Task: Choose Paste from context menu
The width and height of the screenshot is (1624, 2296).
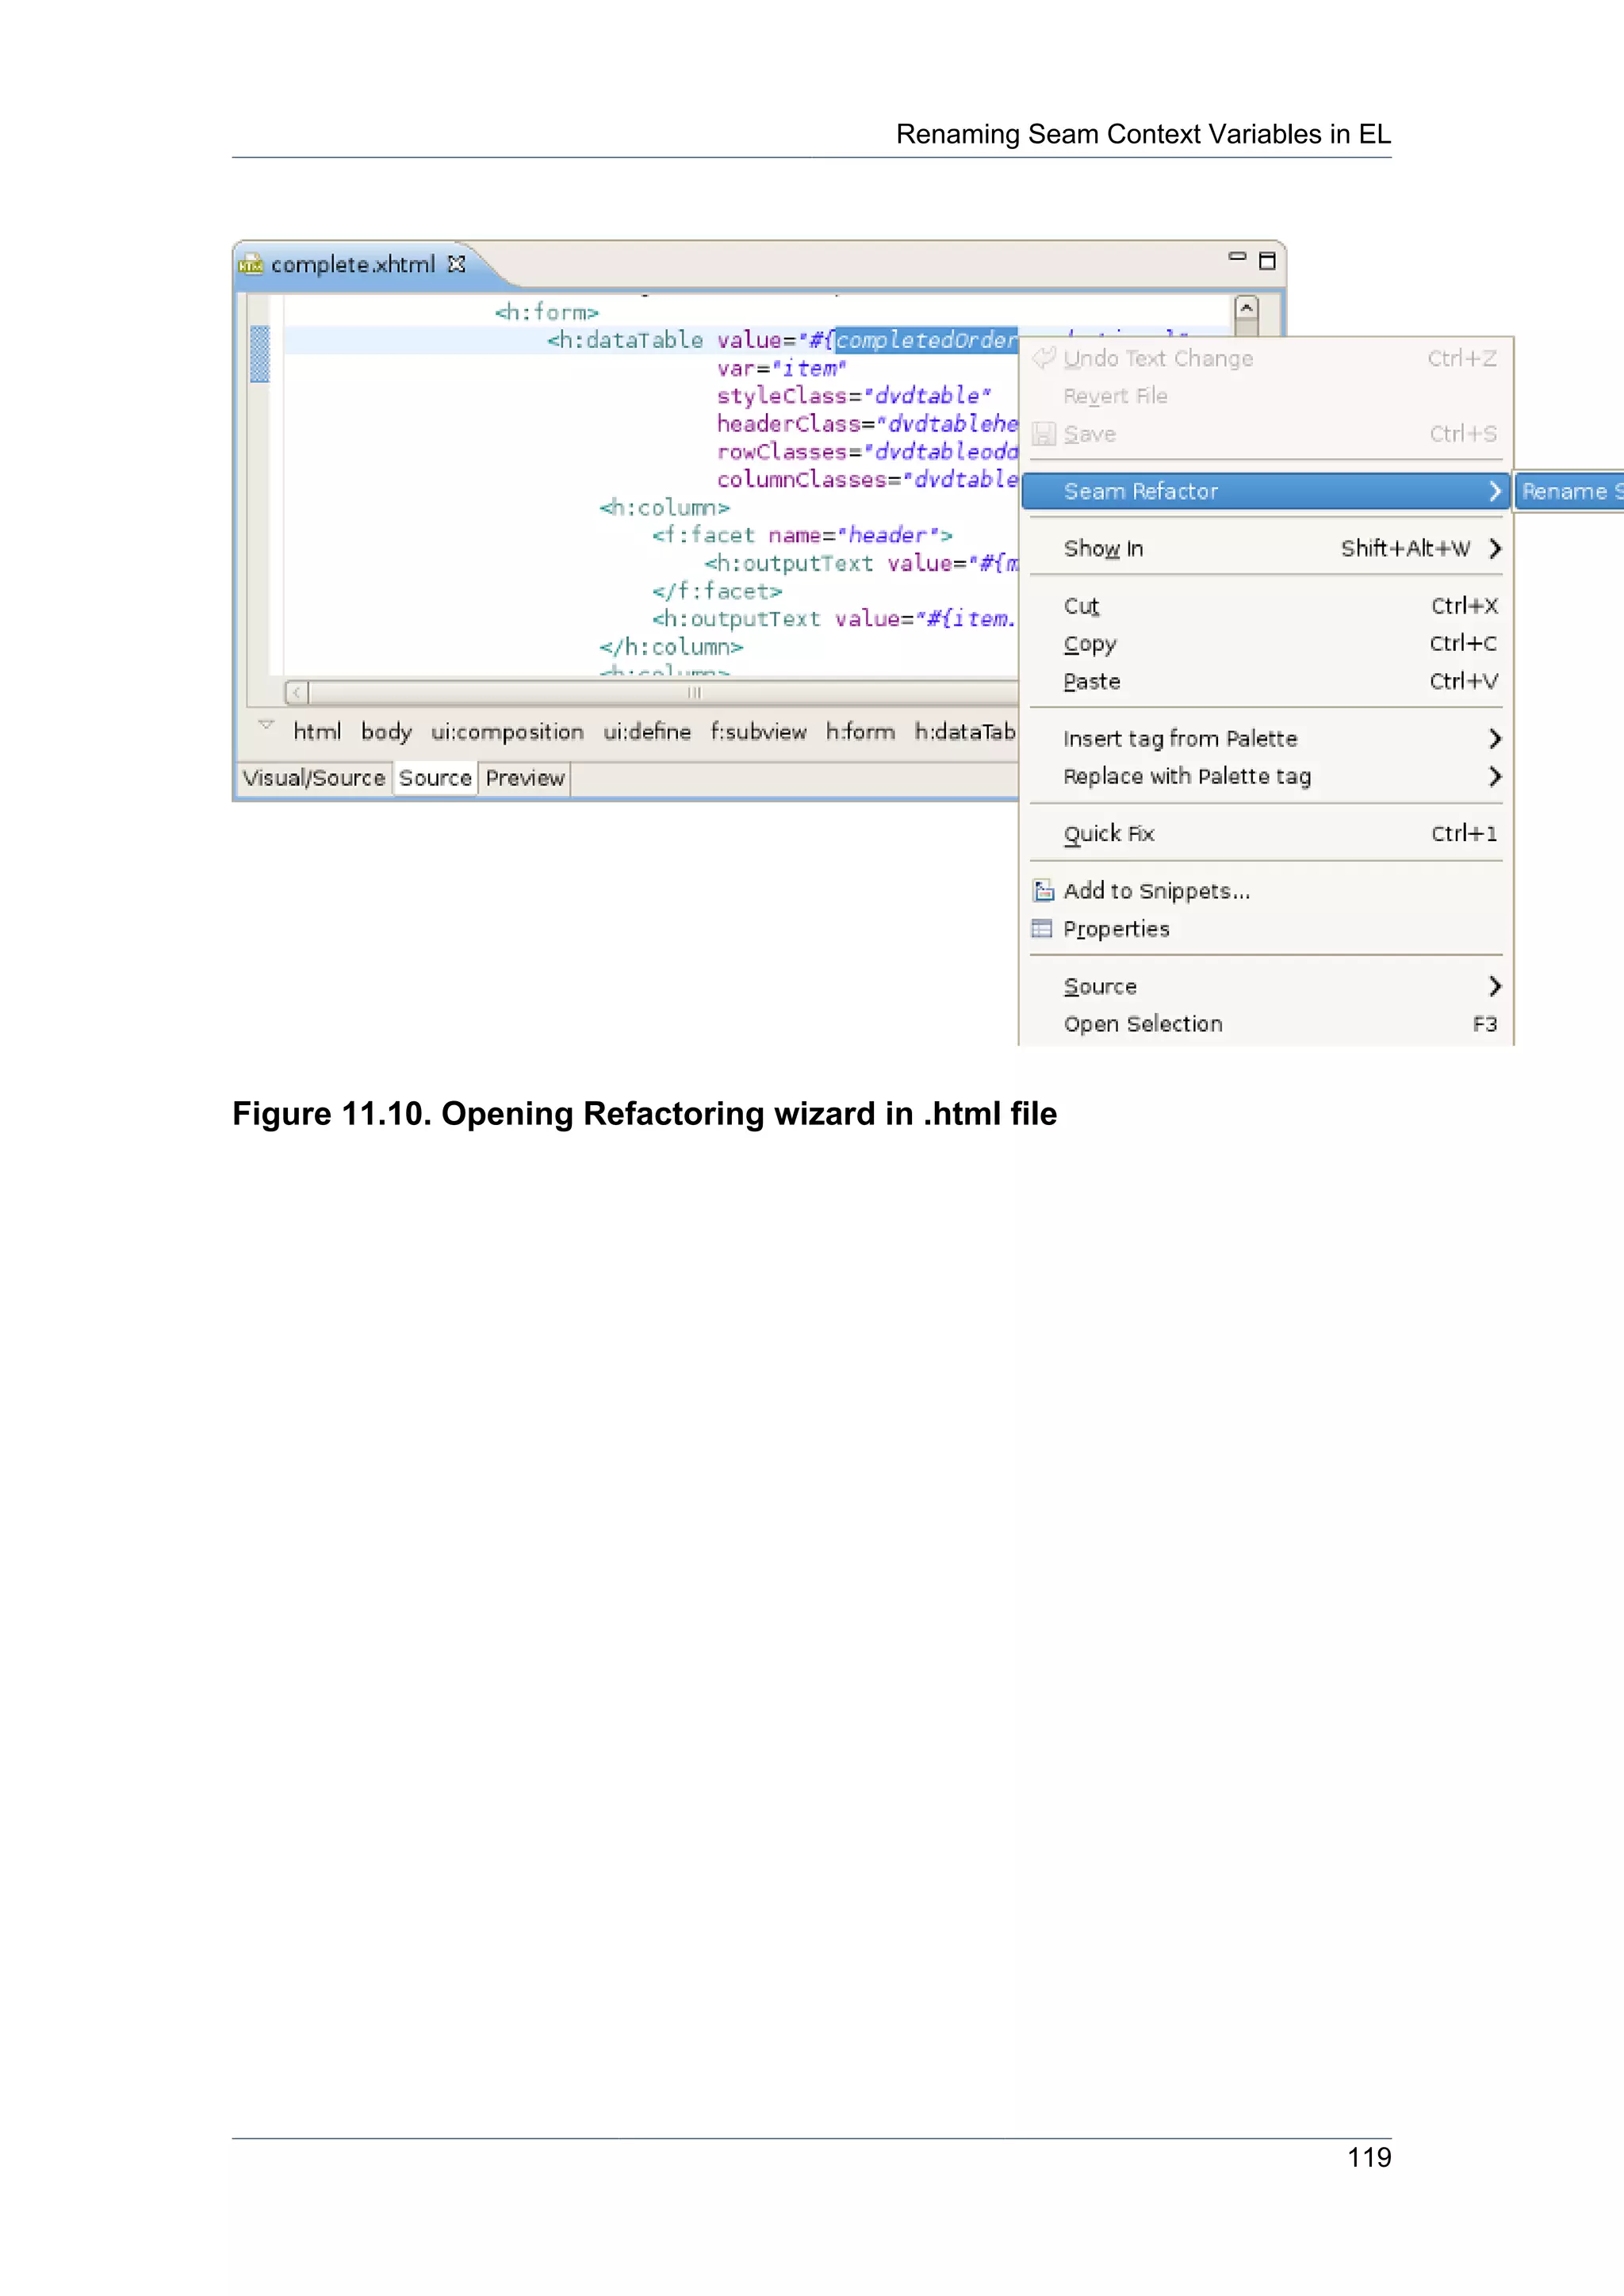Action: click(x=1265, y=681)
